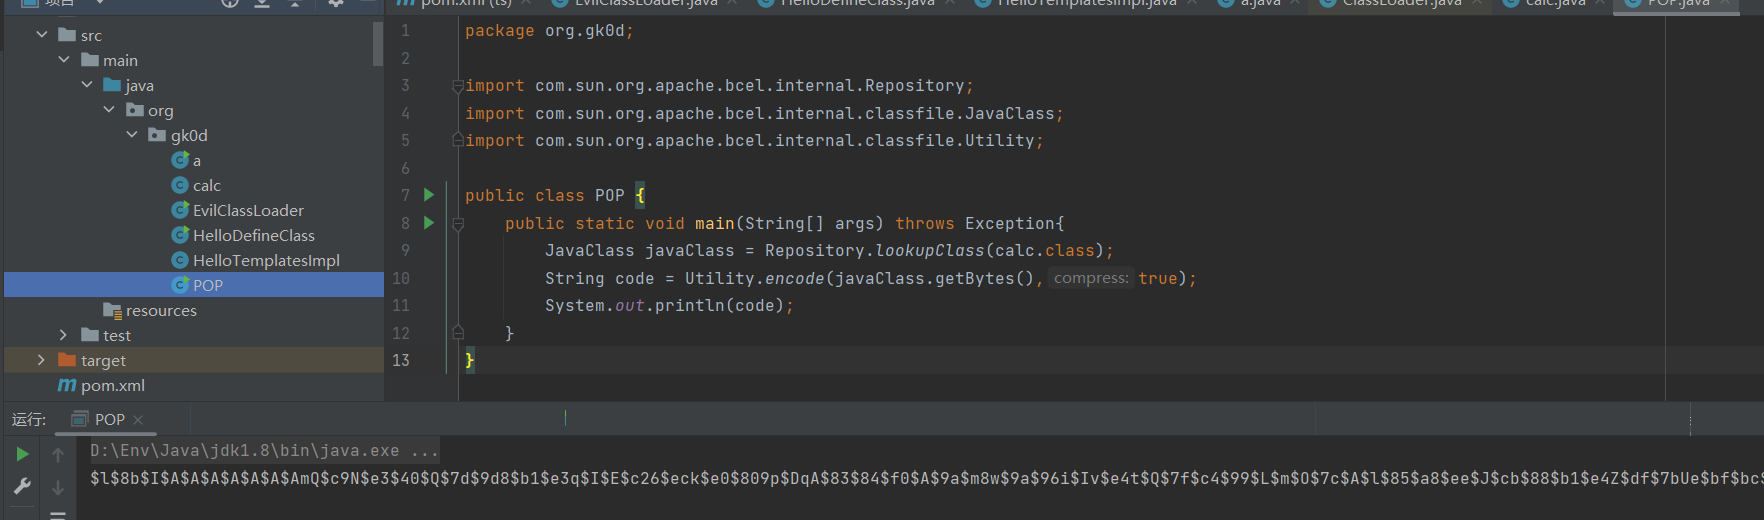Image resolution: width=1764 pixels, height=520 pixels.
Task: Click 'JavaClass' in the line 4 import
Action: 1010,114
